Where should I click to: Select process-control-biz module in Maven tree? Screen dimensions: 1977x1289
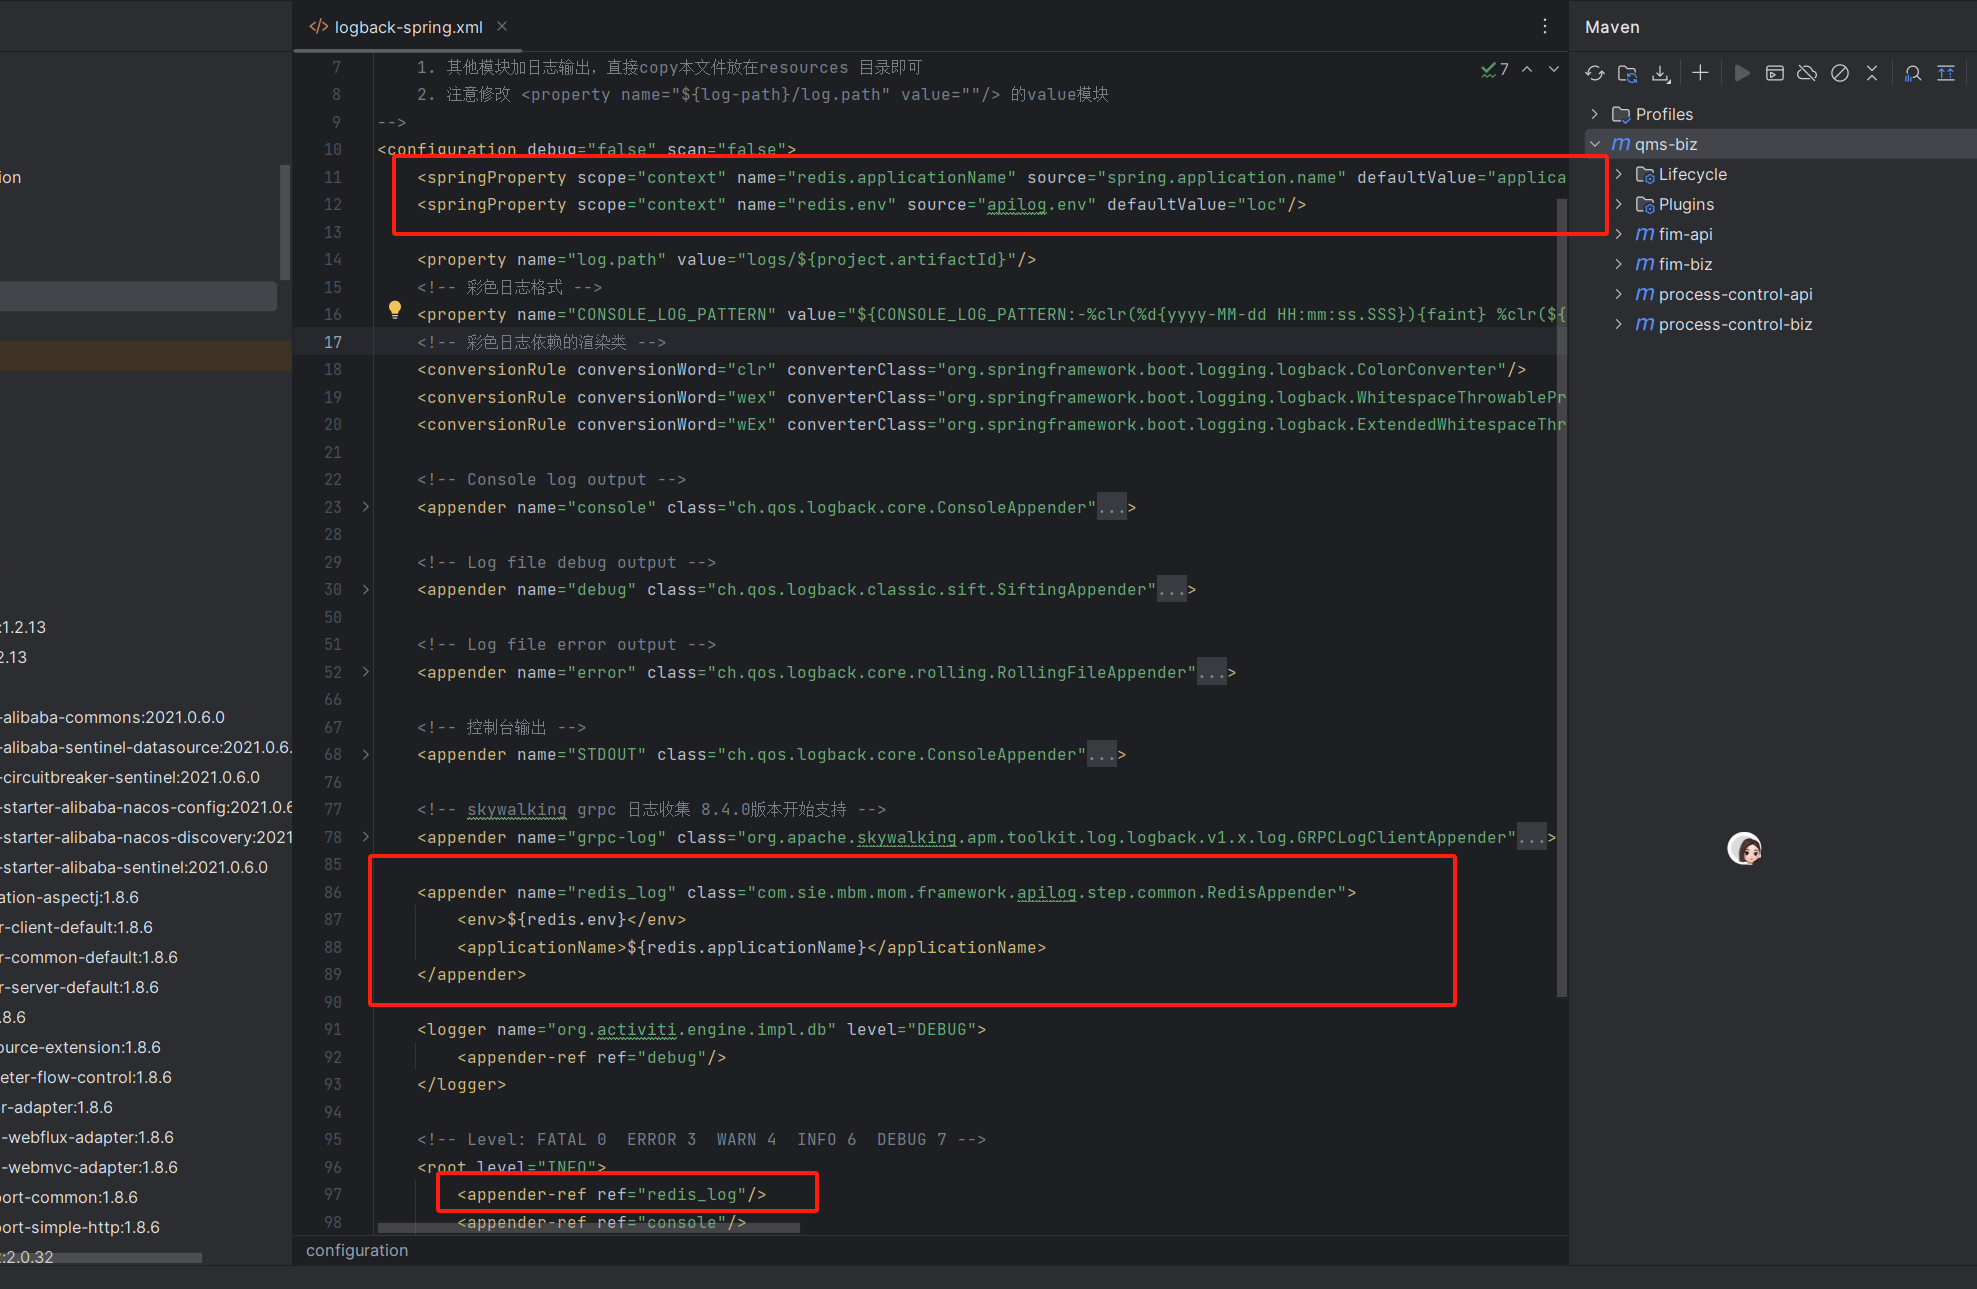point(1734,324)
